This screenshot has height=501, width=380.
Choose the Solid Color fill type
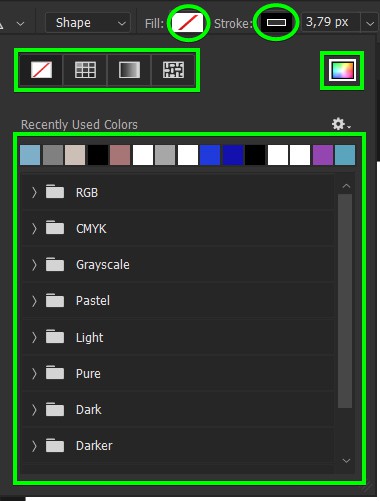point(85,70)
